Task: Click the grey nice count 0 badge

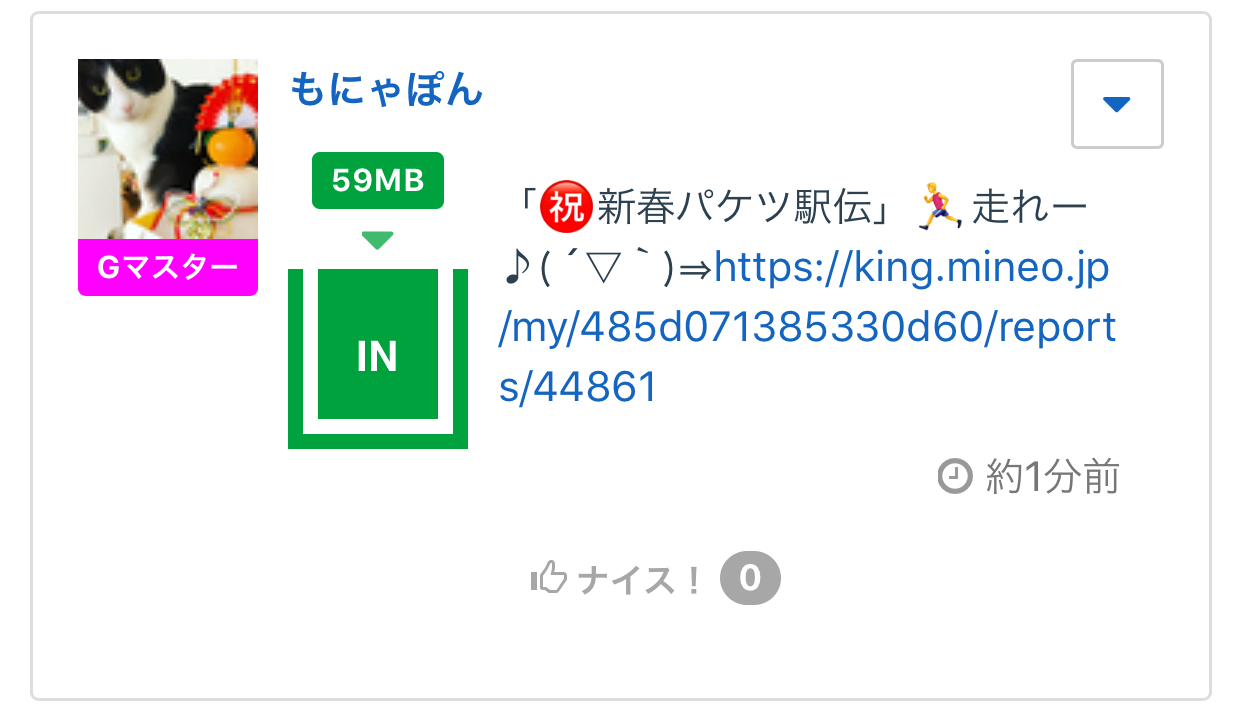Action: coord(750,578)
